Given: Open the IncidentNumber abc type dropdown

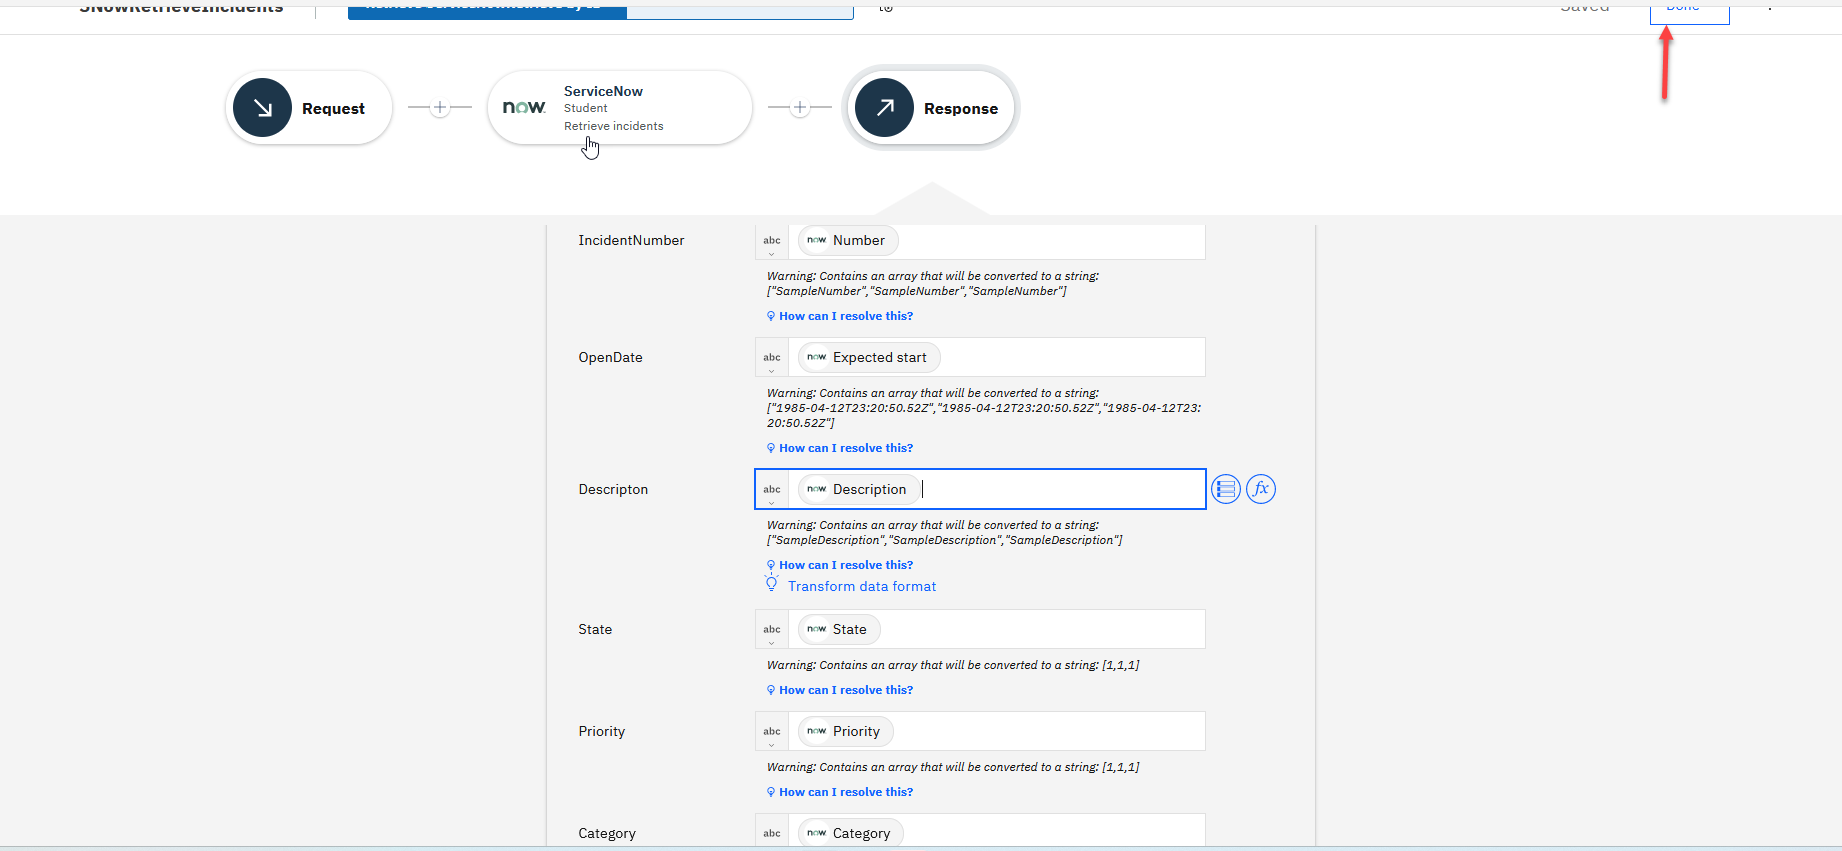Looking at the screenshot, I should [x=772, y=242].
